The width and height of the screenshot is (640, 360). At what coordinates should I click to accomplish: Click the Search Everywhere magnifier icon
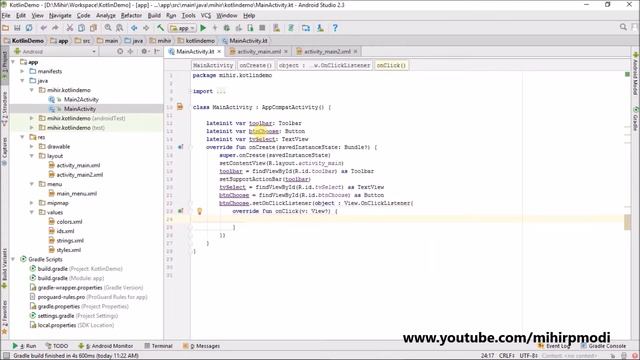click(623, 27)
